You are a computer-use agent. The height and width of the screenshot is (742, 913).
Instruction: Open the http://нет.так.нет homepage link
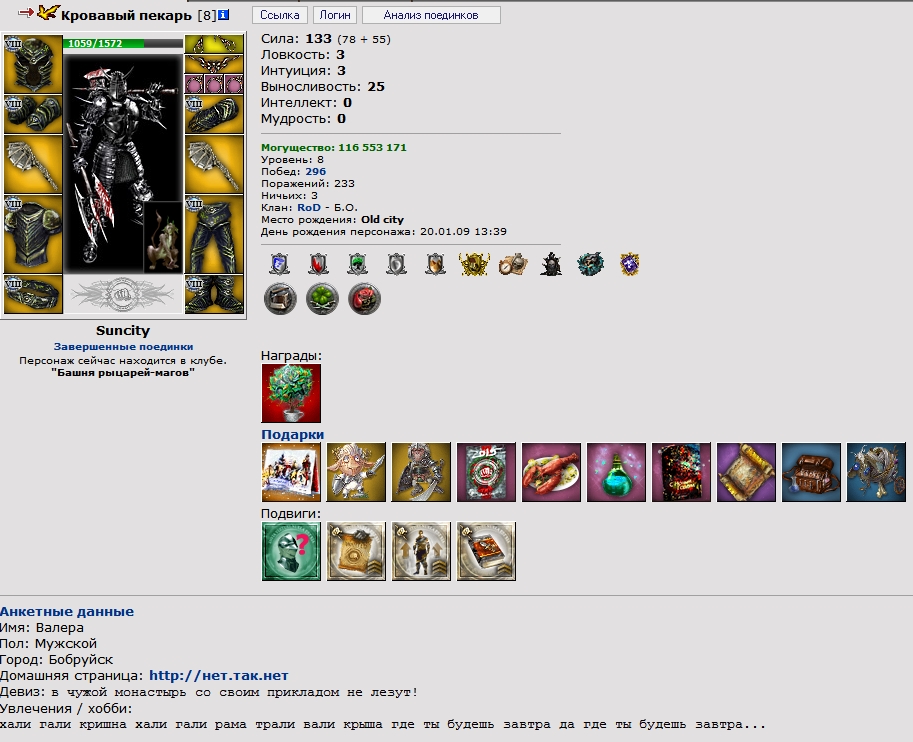[x=218, y=676]
